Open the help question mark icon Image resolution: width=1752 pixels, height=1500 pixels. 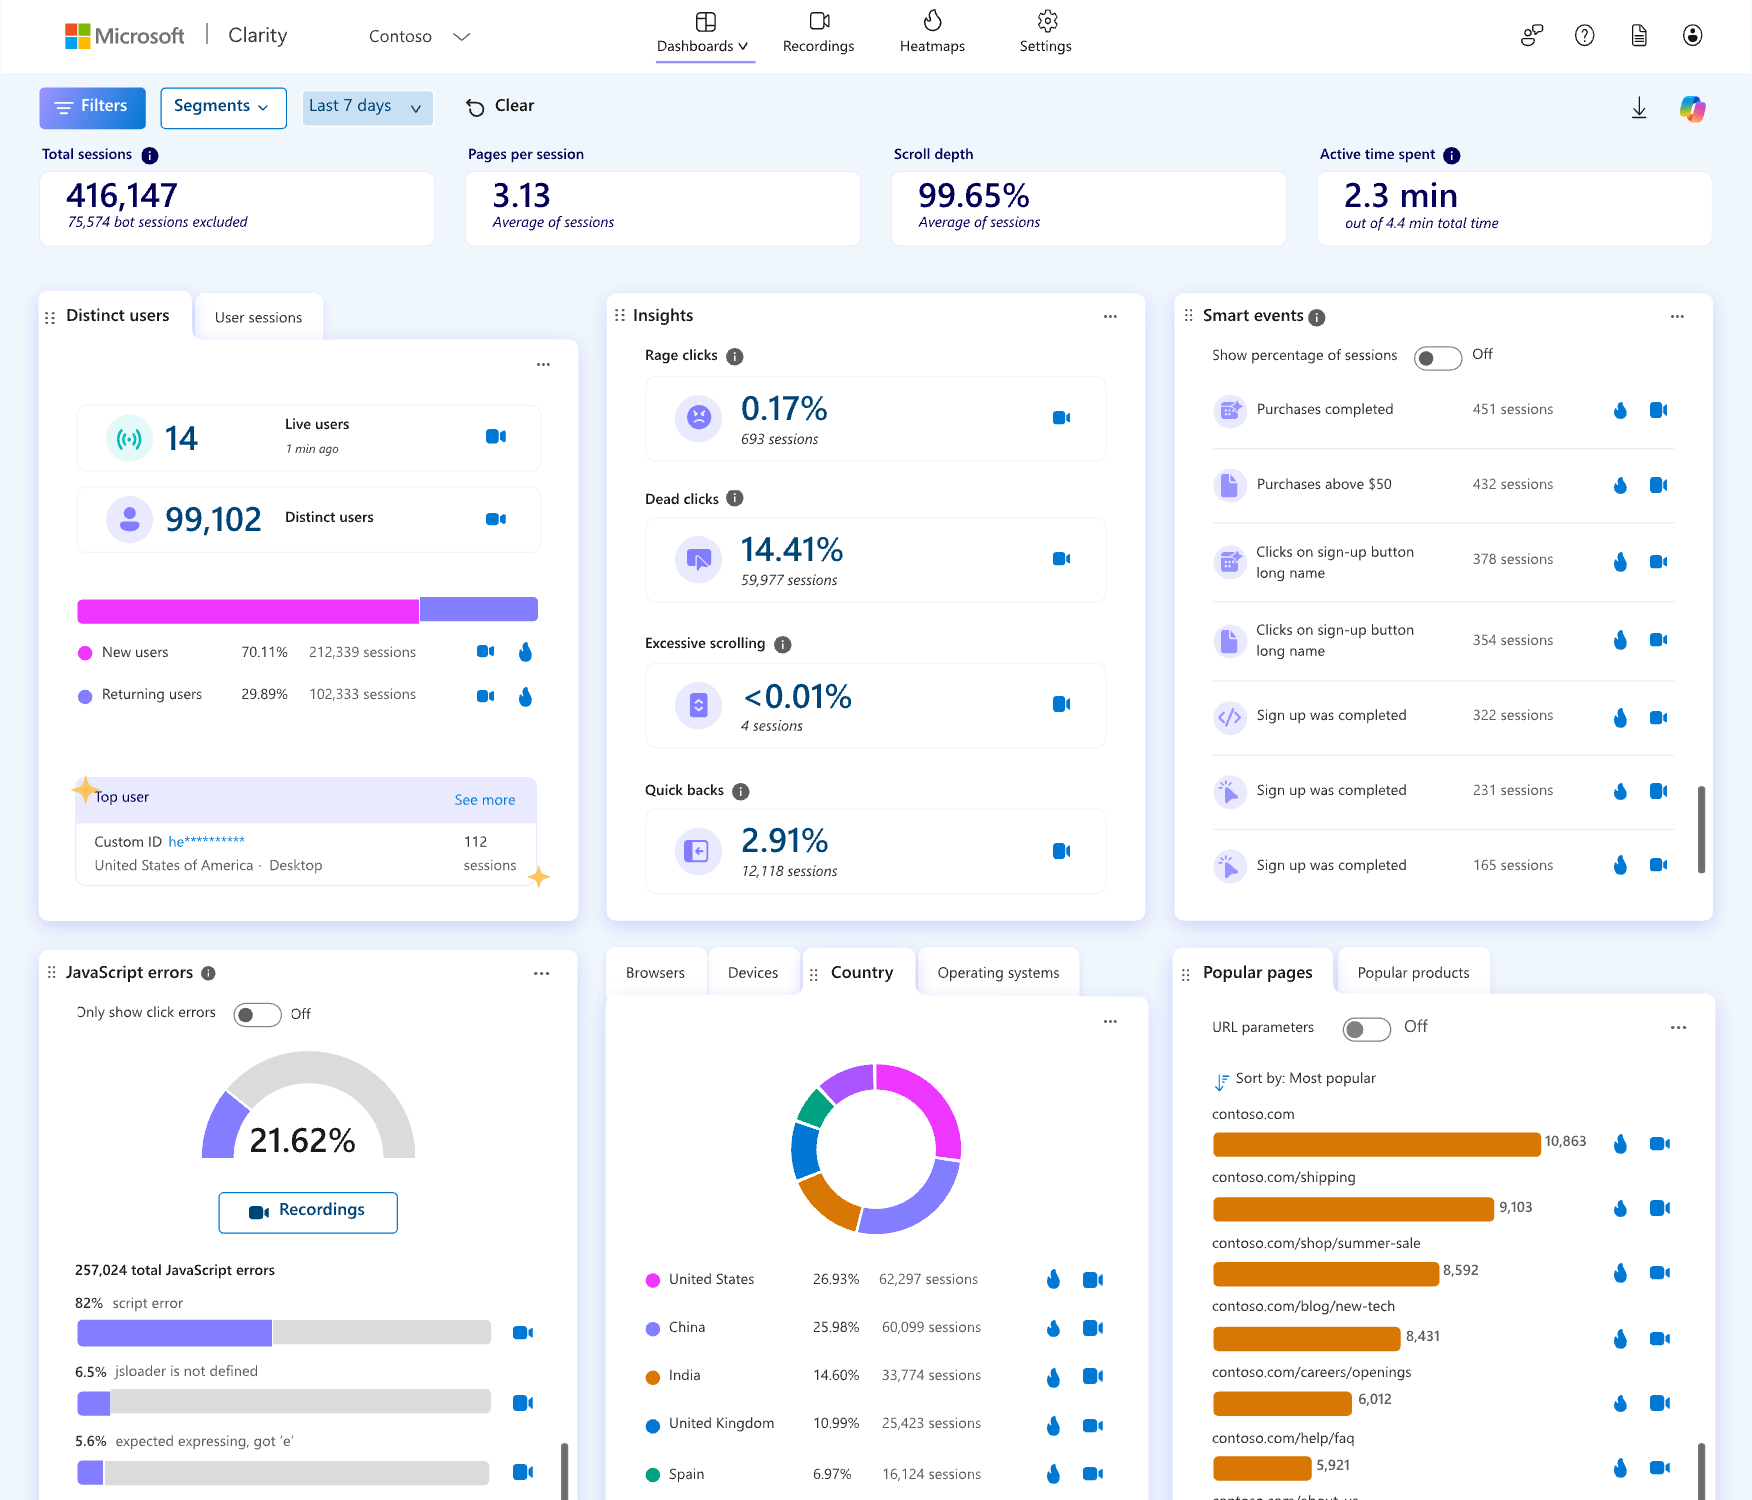click(x=1584, y=36)
